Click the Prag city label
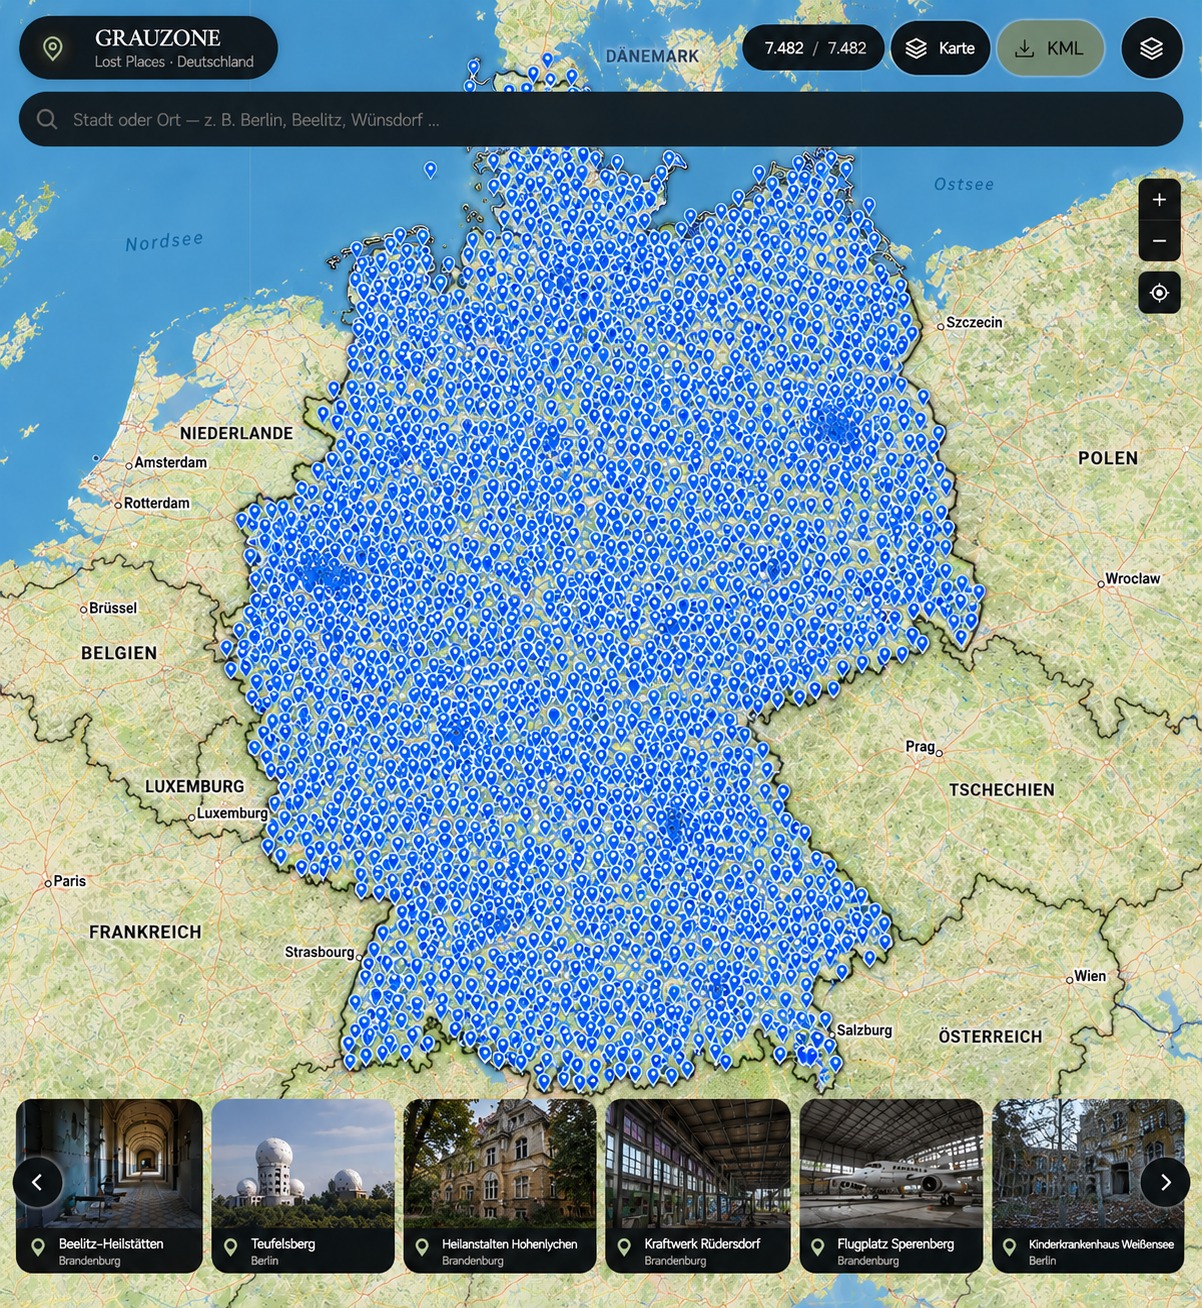 click(x=920, y=747)
